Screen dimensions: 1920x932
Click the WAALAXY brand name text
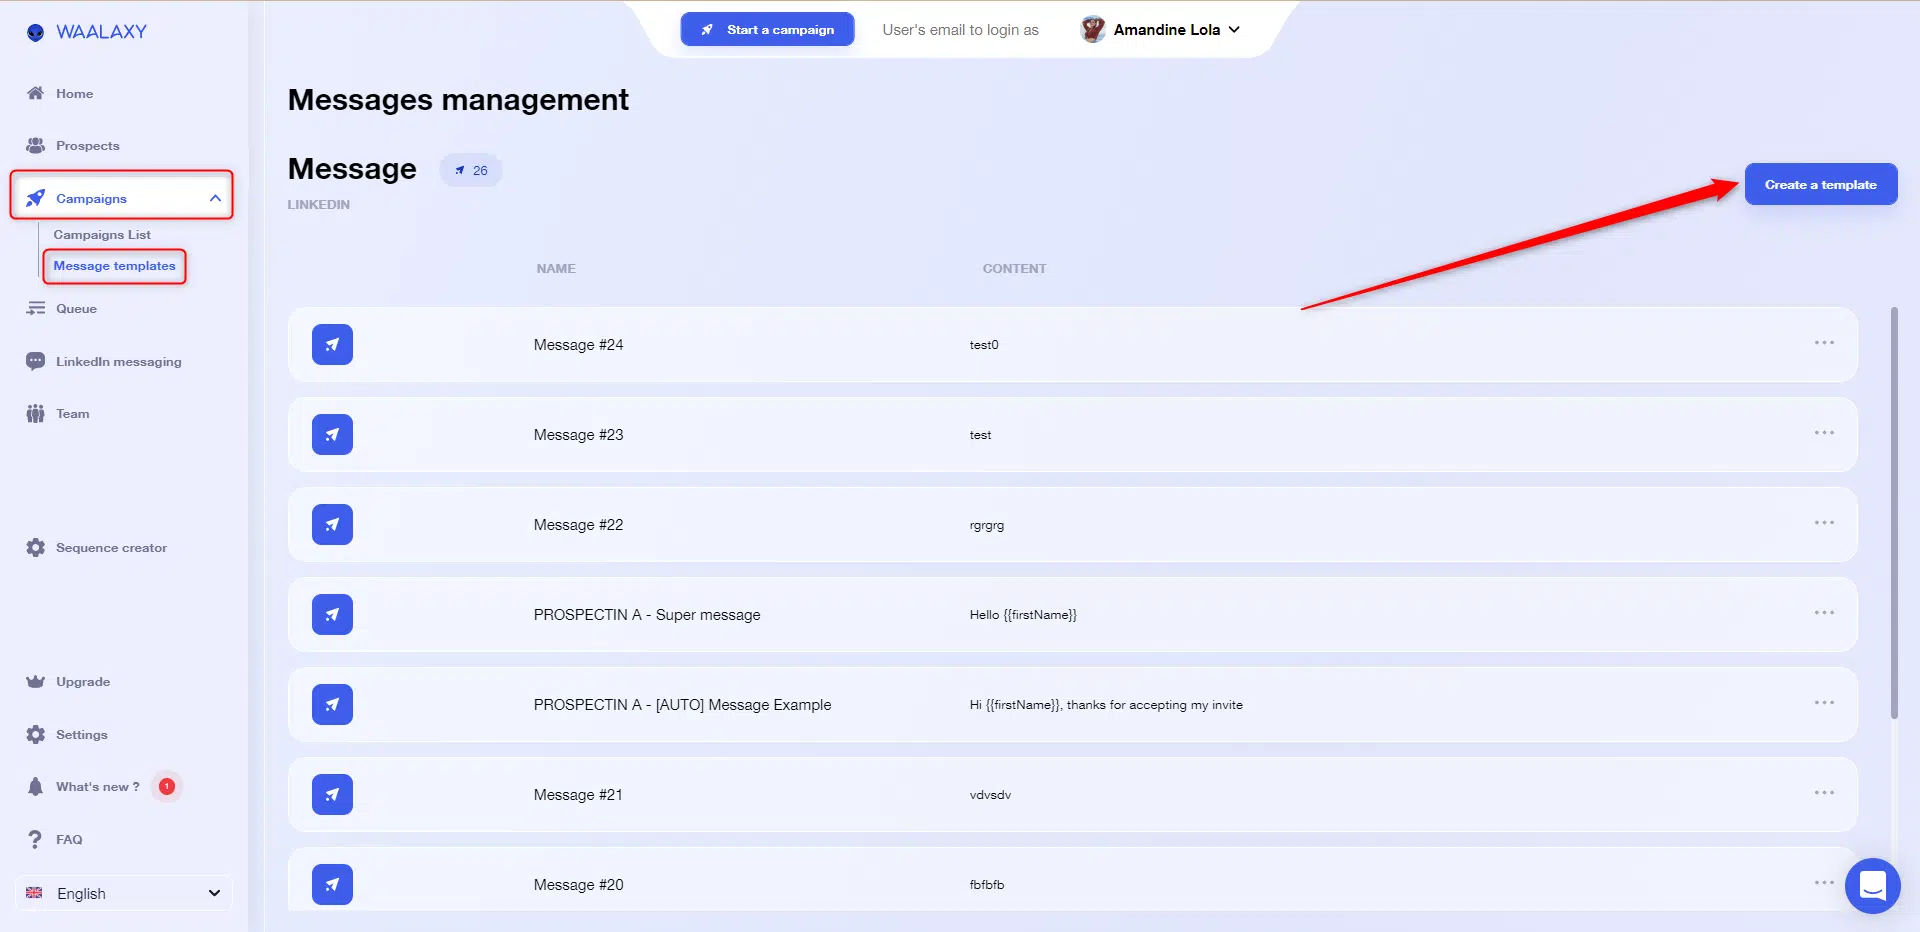pyautogui.click(x=101, y=32)
